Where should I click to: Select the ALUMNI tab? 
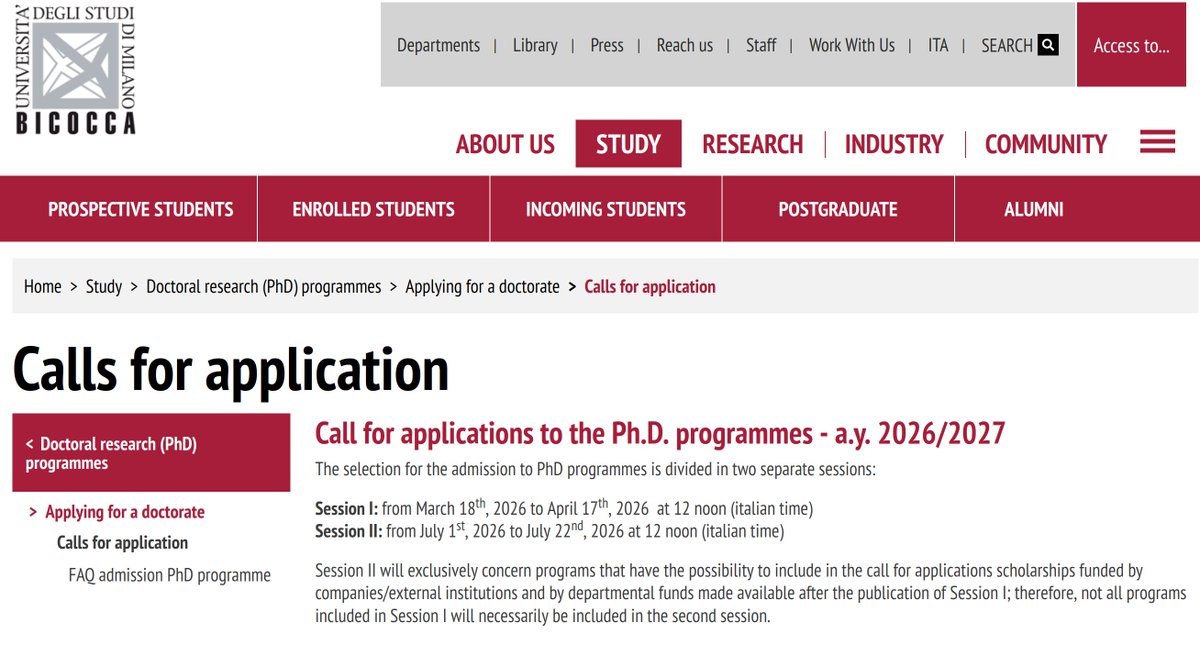coord(1034,209)
